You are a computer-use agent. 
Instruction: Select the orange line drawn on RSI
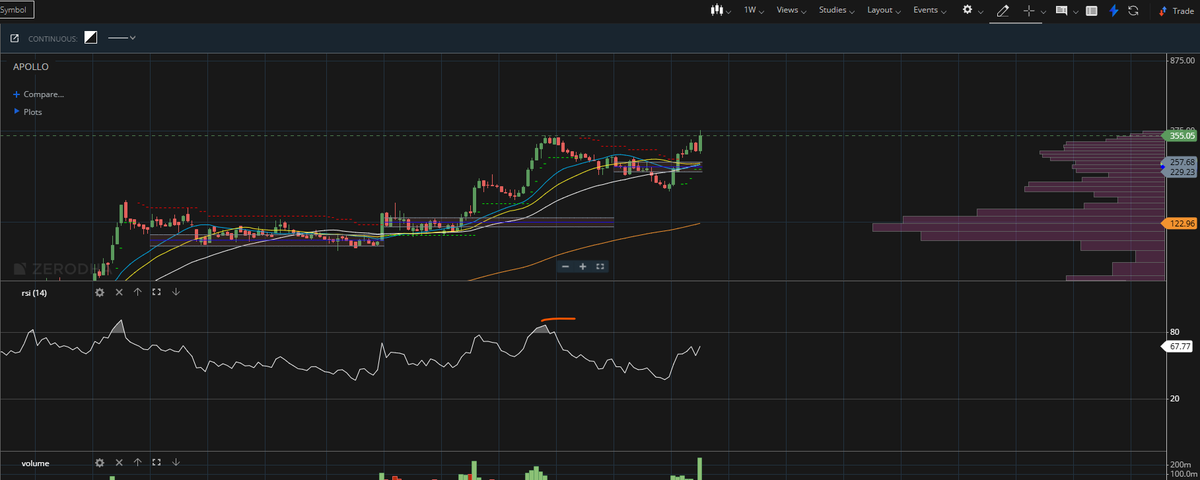pyautogui.click(x=557, y=320)
